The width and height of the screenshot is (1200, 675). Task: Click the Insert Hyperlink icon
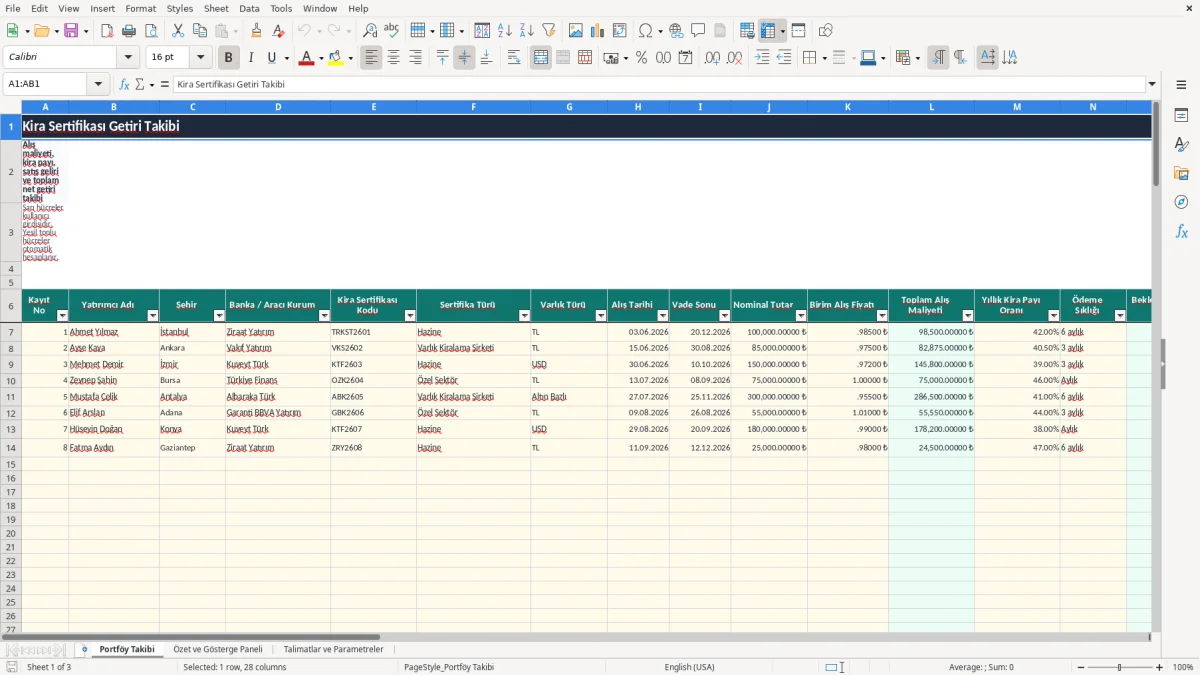click(677, 31)
